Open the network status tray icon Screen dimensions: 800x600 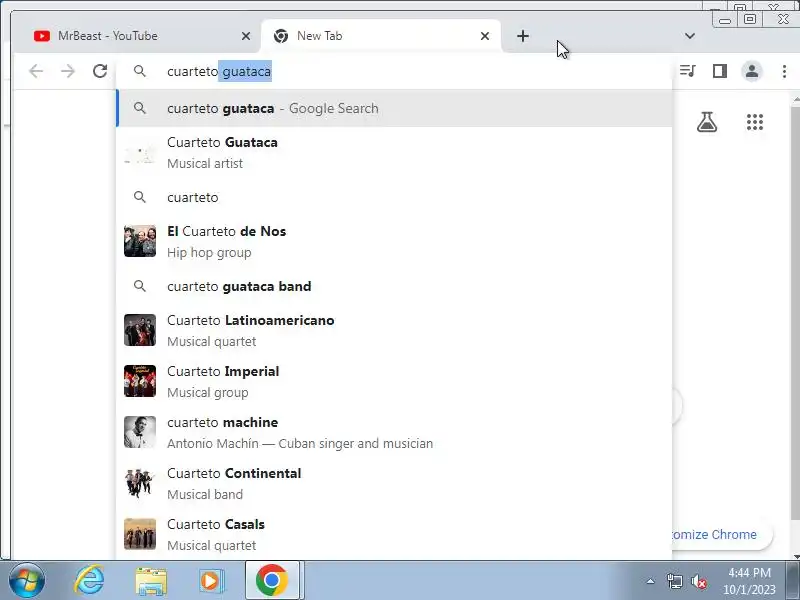point(674,581)
